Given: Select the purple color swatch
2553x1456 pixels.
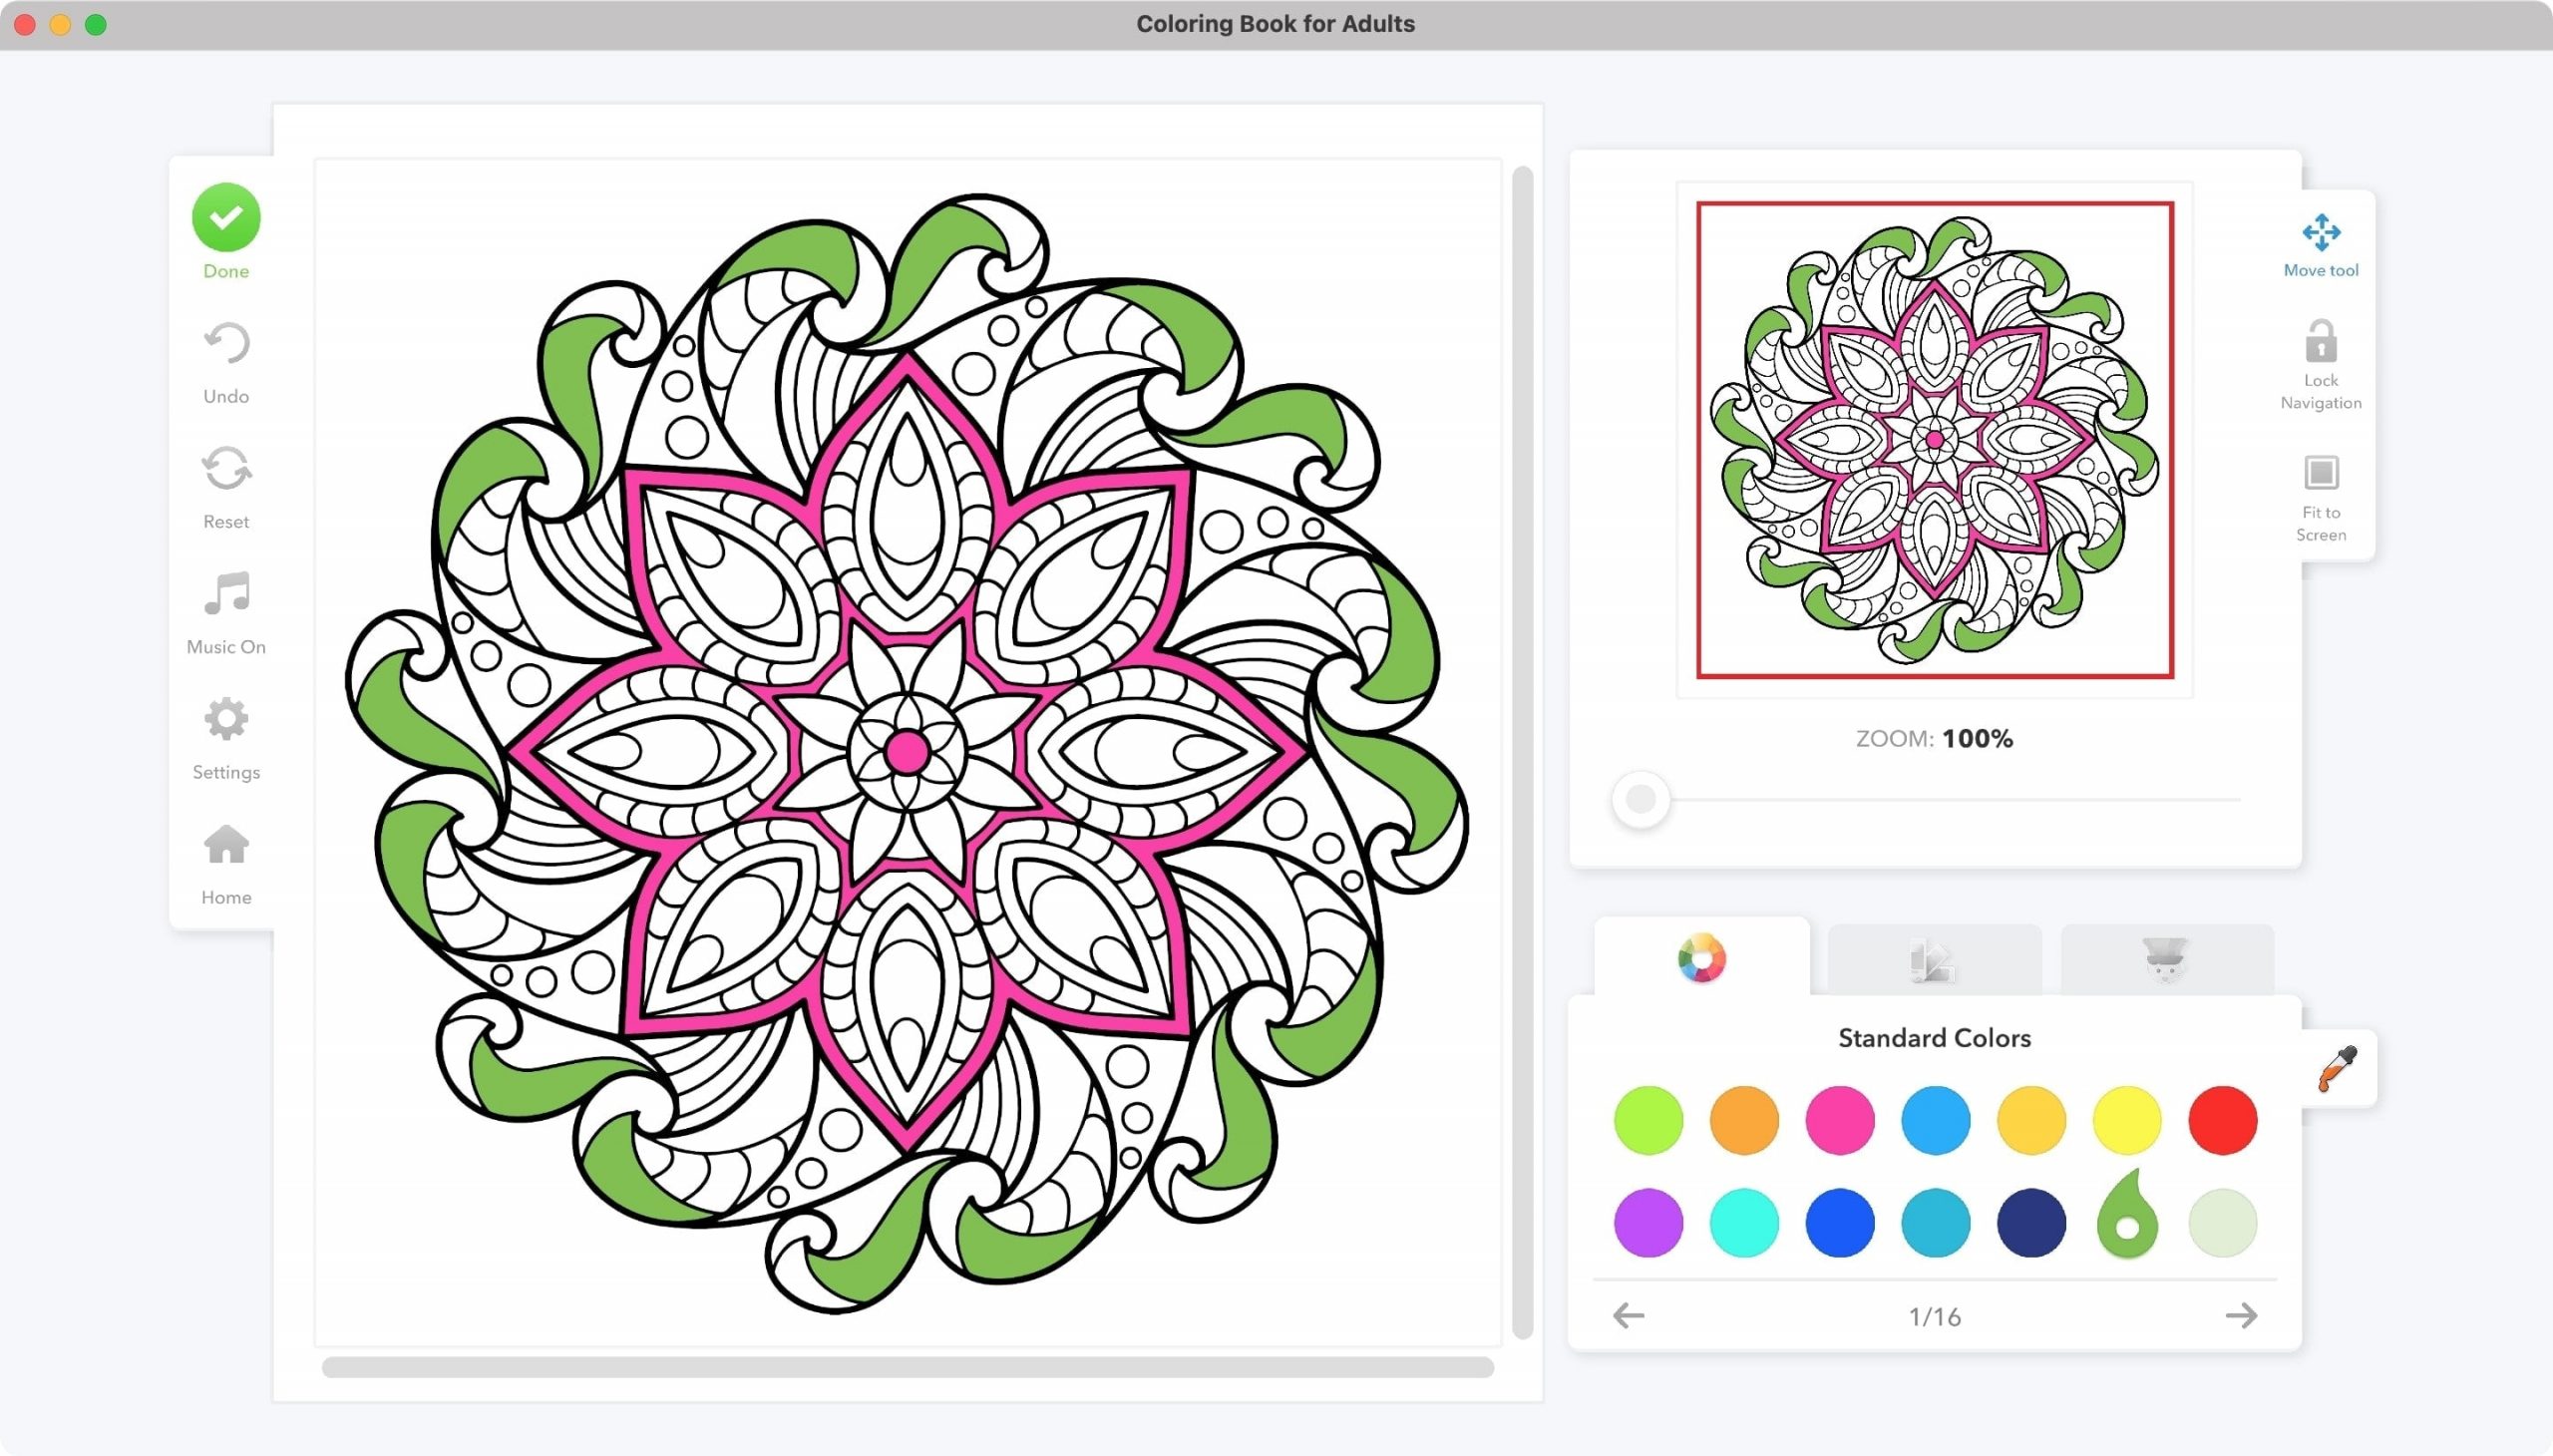Looking at the screenshot, I should point(1648,1222).
